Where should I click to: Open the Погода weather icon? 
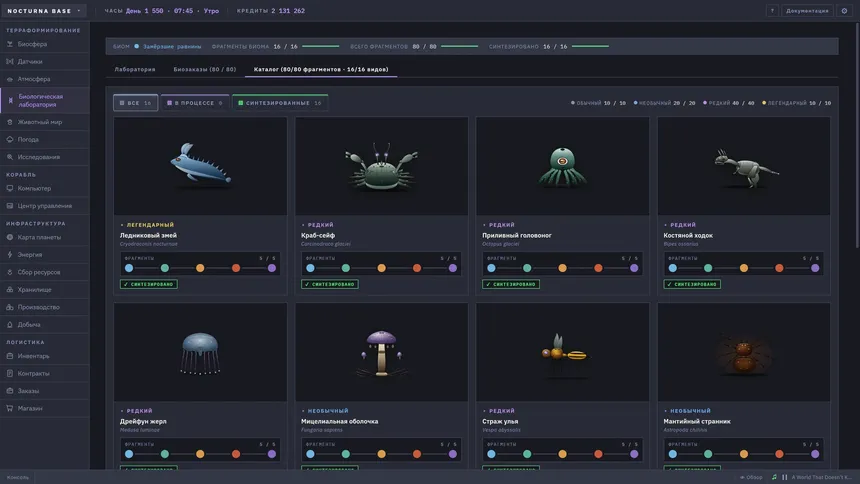(10, 139)
